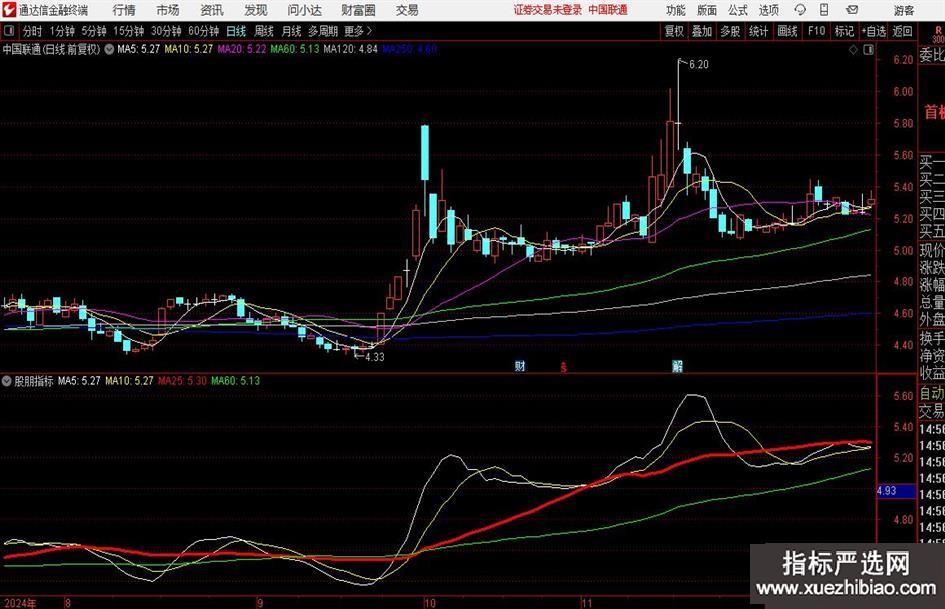945x609 pixels.
Task: Open the 财富圈 menu
Action: pyautogui.click(x=358, y=10)
